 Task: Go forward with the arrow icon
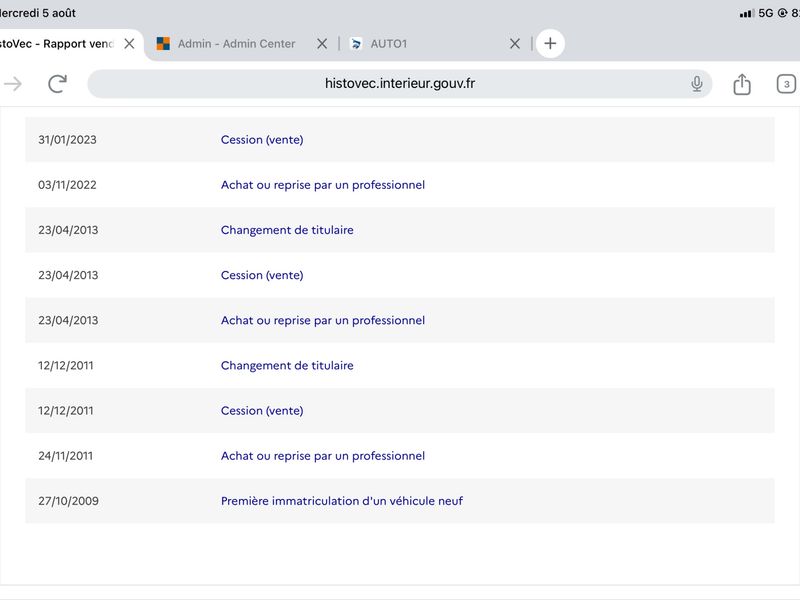[x=13, y=84]
